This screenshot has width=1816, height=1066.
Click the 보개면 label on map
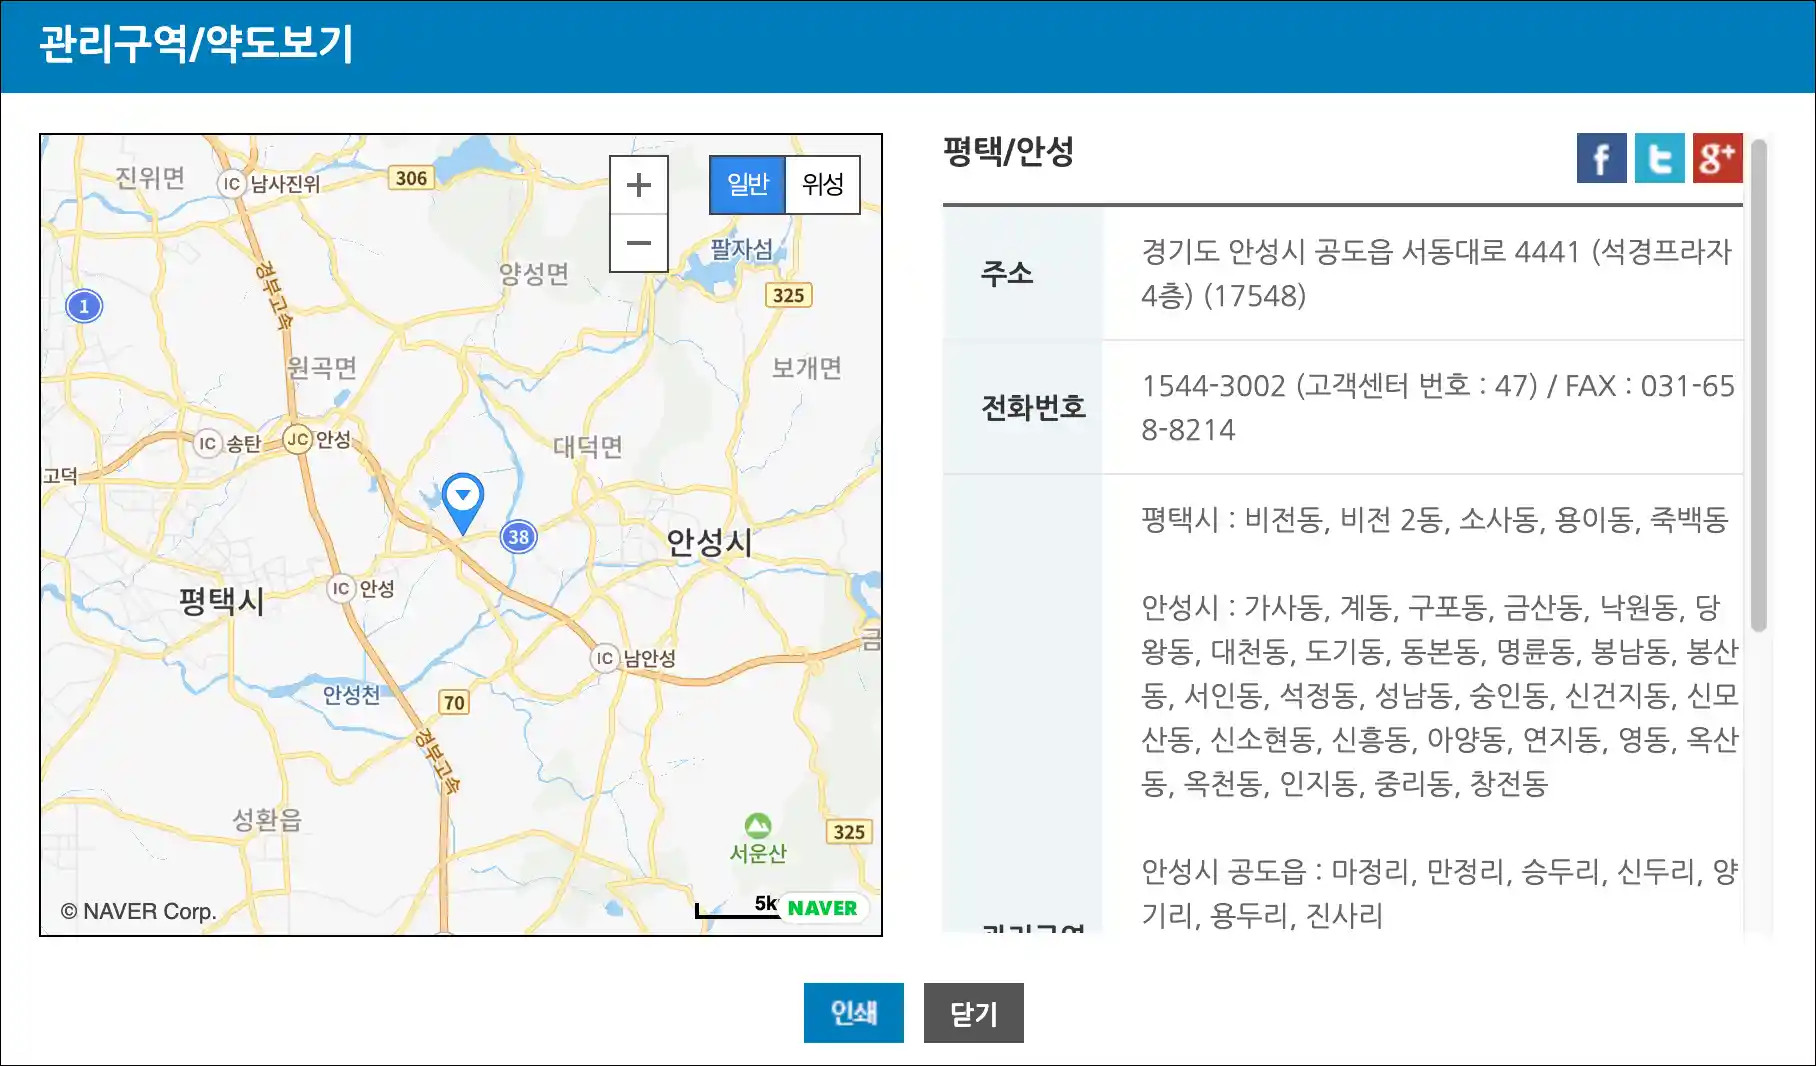coord(806,368)
